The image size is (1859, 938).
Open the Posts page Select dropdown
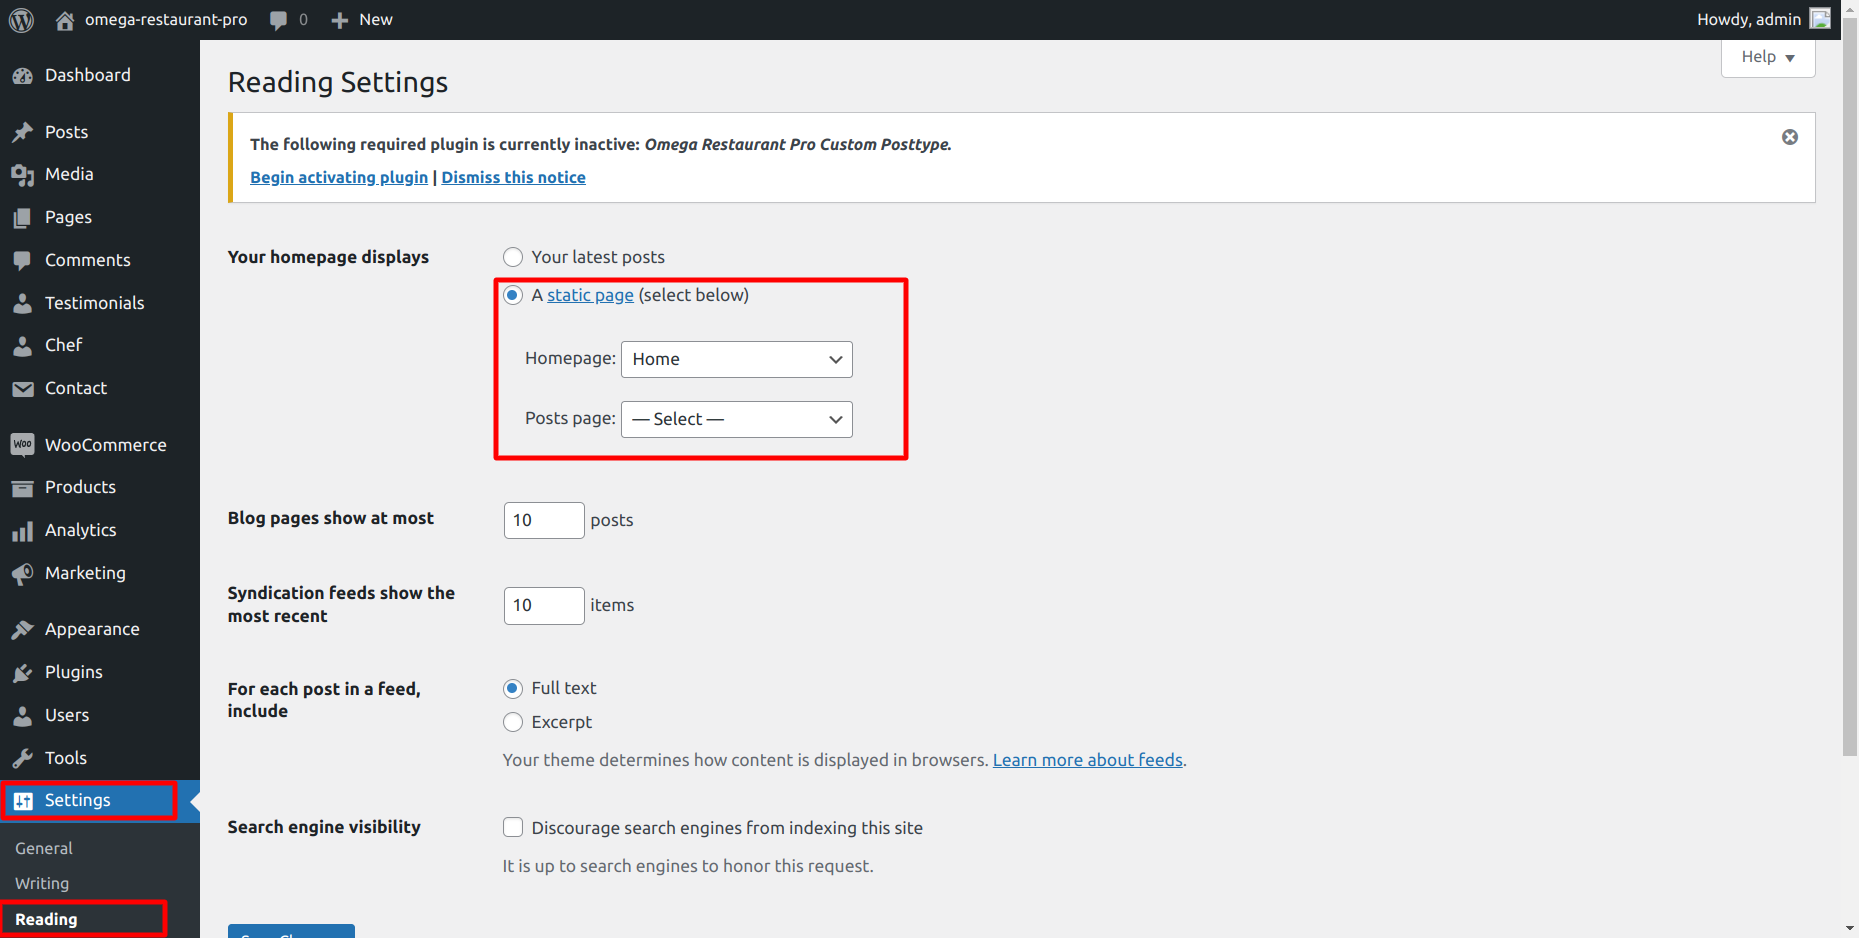pos(737,420)
